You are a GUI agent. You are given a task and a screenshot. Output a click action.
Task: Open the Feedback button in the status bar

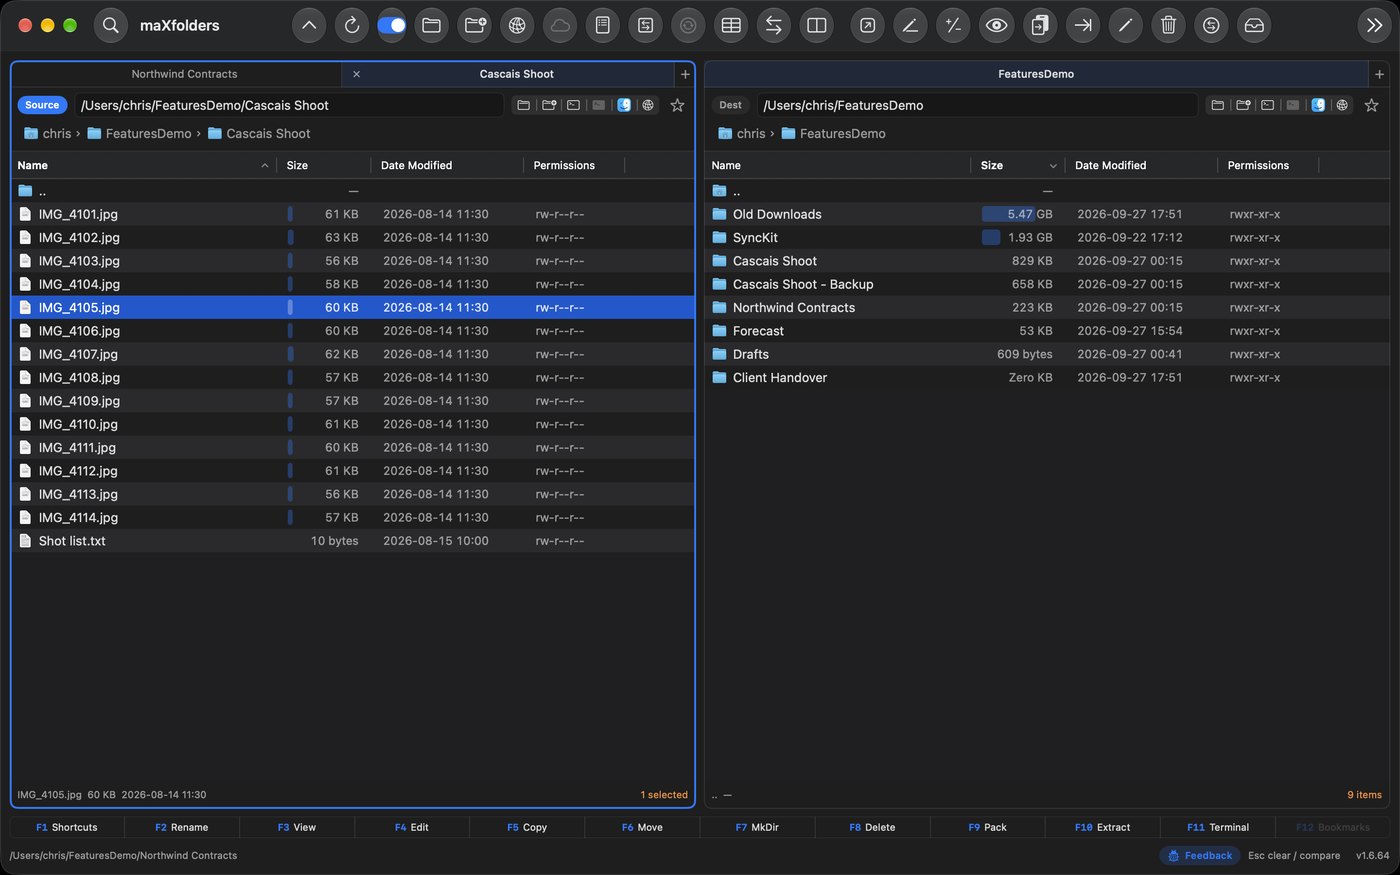tap(1200, 856)
